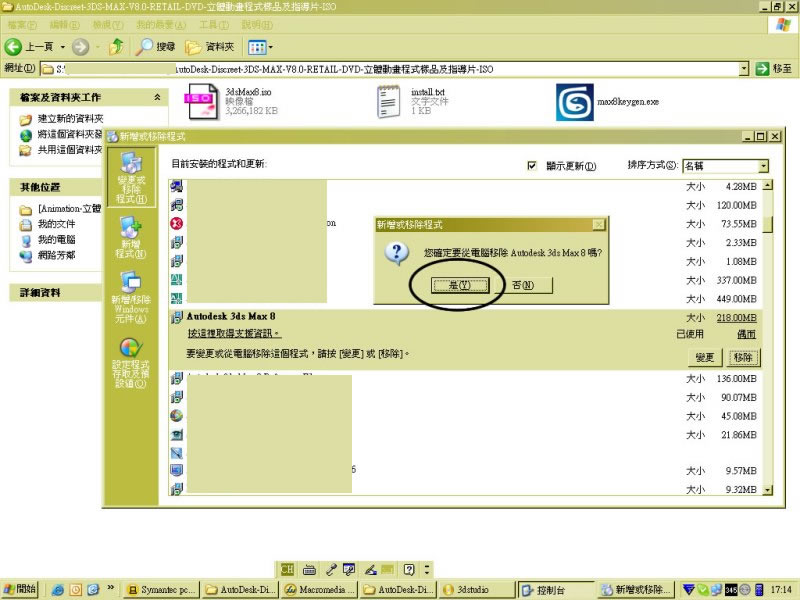The width and height of the screenshot is (800, 600).
Task: Click the blue triangle icon in system tray
Action: pos(688,590)
